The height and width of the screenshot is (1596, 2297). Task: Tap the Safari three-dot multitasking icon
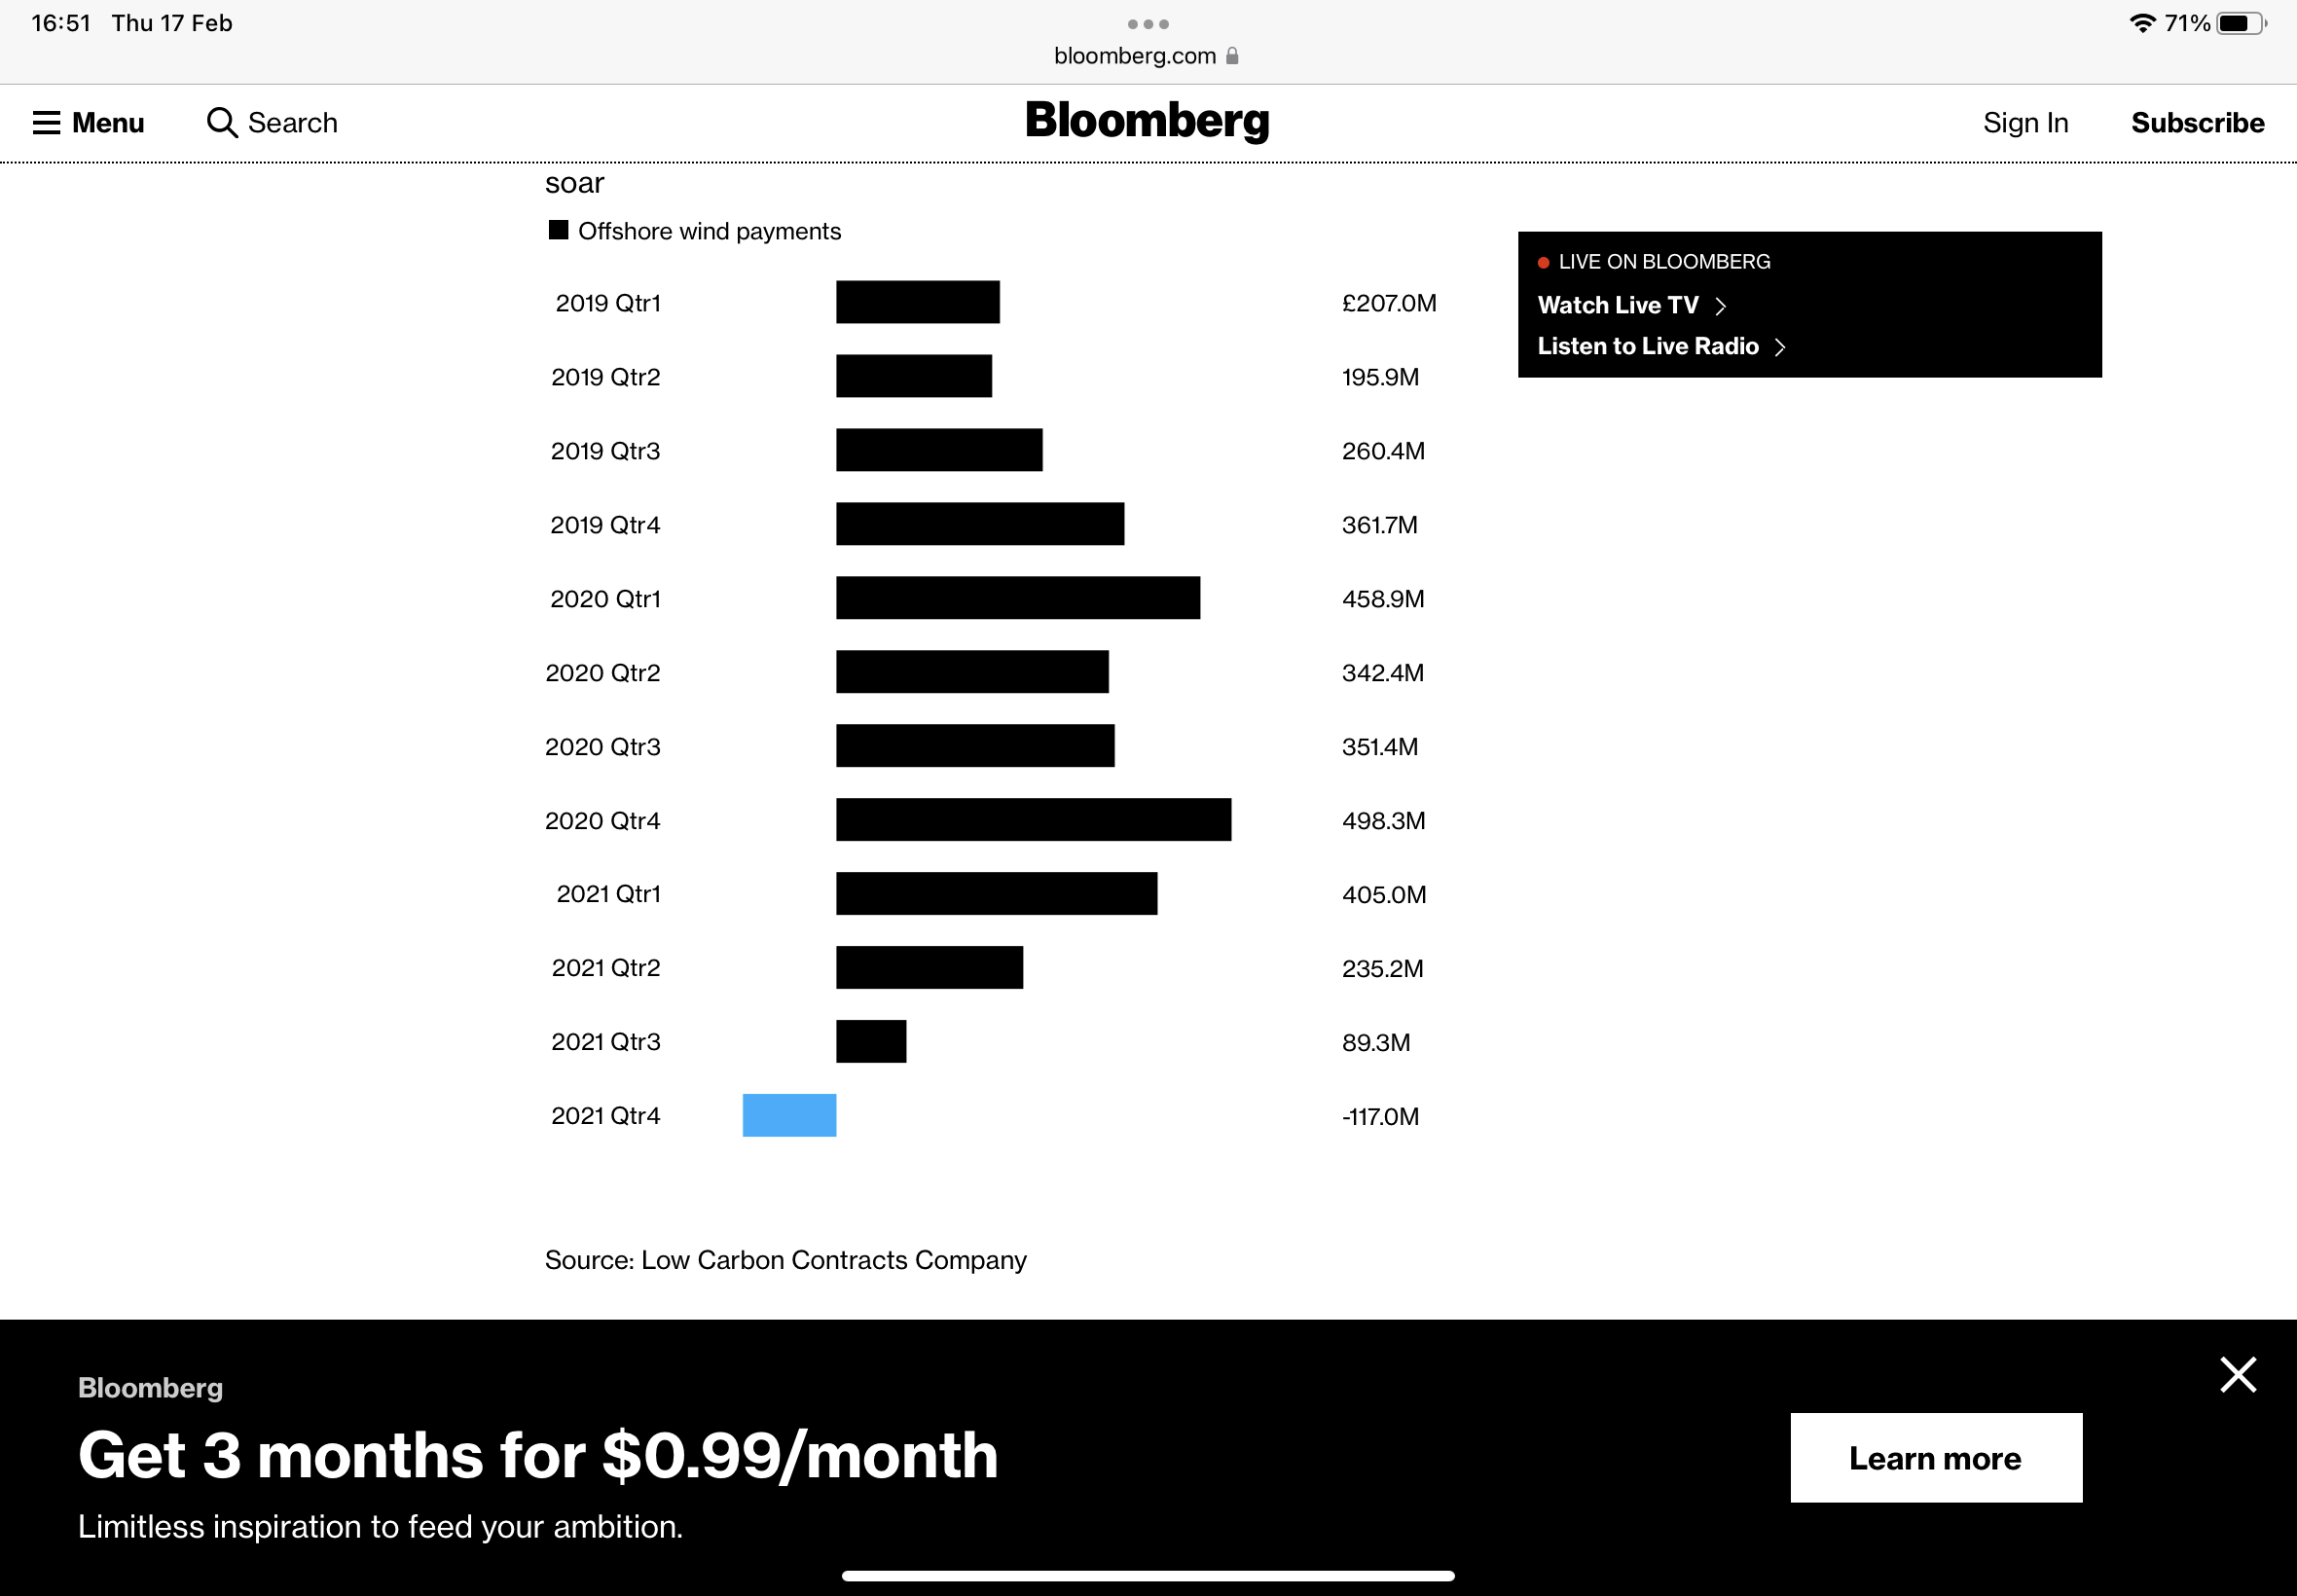(x=1147, y=24)
